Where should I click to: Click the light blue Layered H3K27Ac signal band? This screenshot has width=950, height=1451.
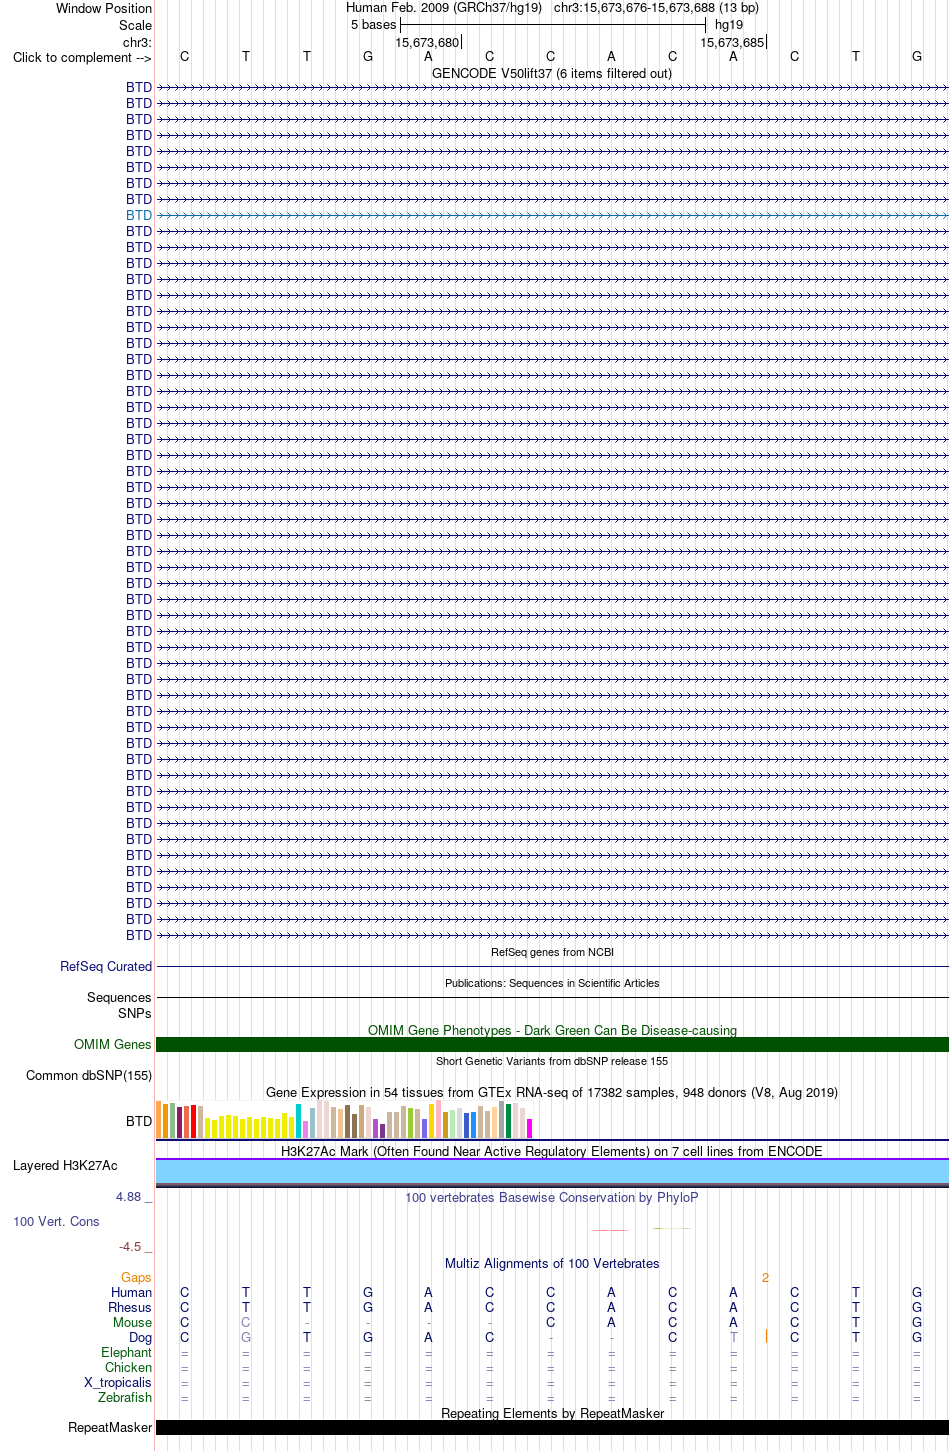click(552, 1171)
